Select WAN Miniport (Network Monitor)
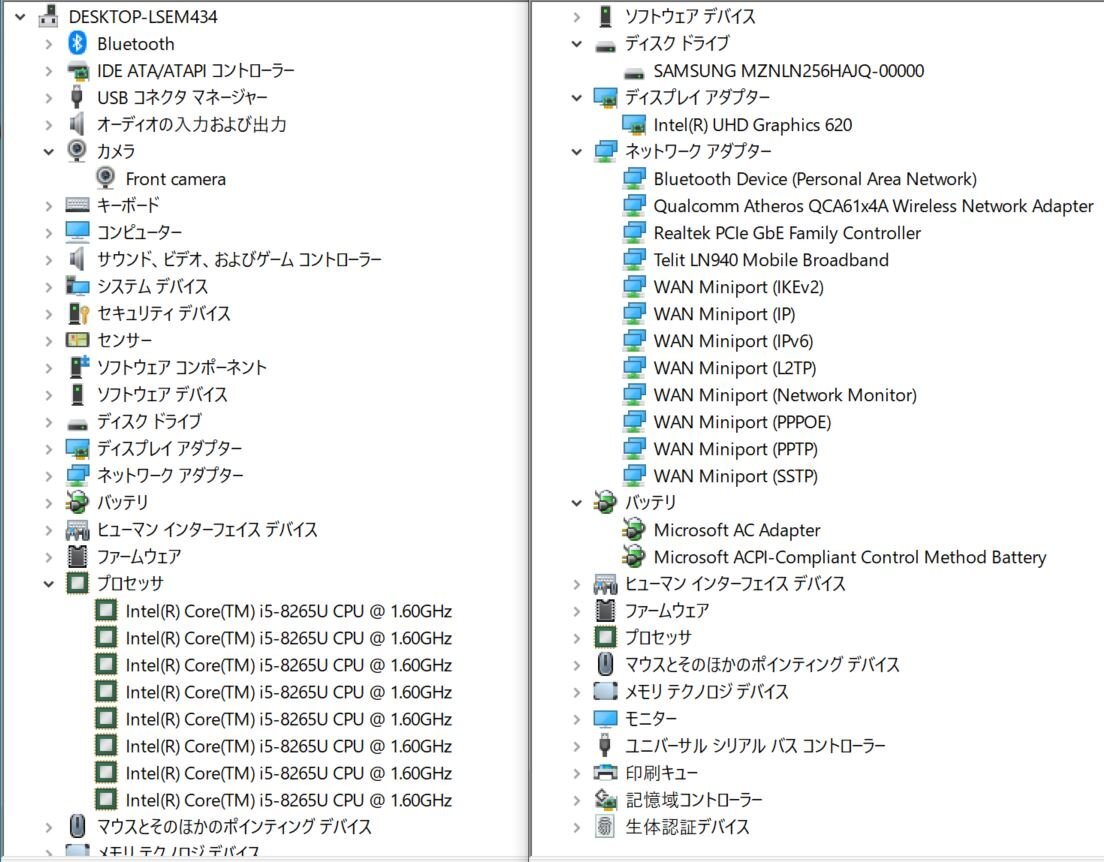 tap(785, 395)
